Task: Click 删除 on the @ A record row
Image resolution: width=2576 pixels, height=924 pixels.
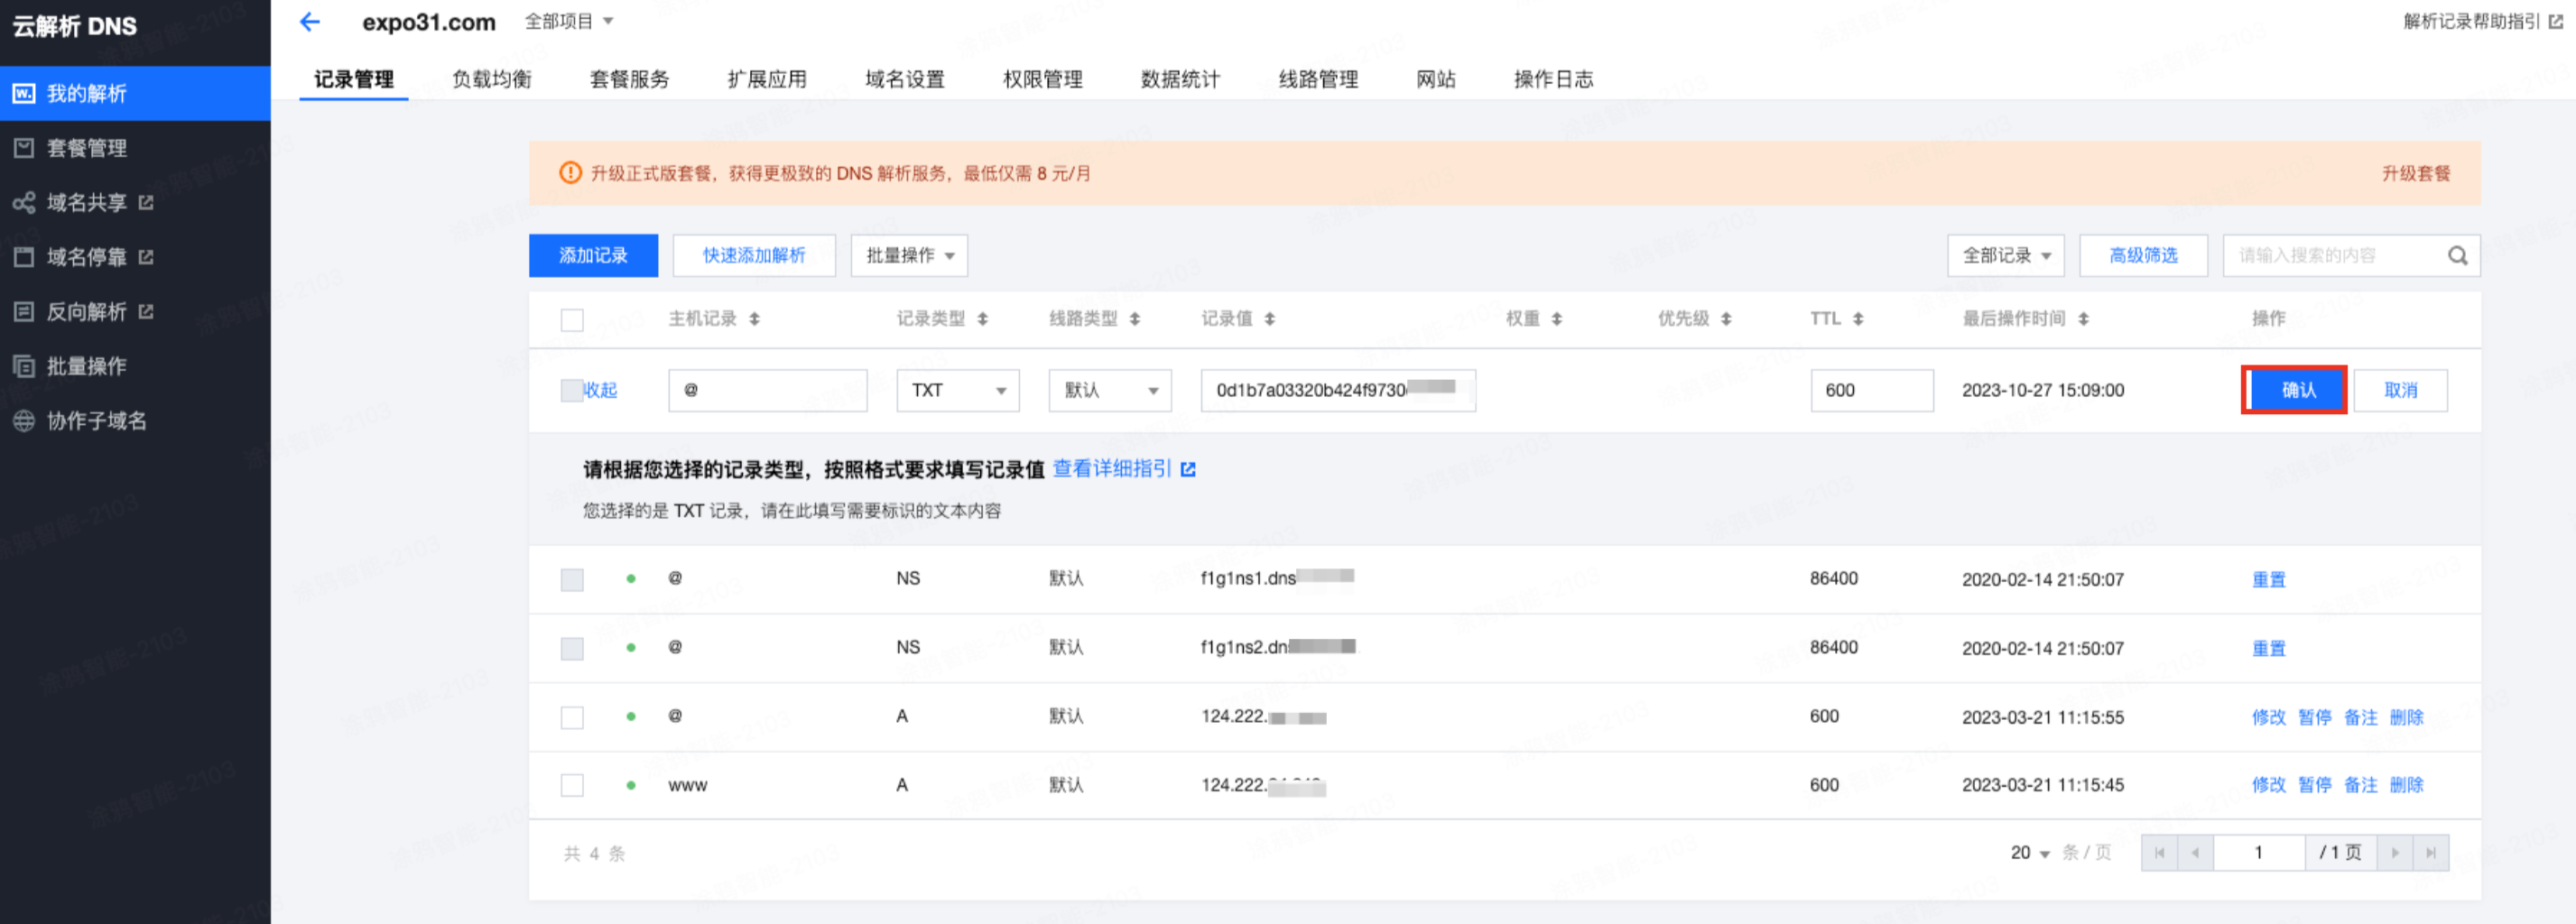Action: click(2406, 717)
